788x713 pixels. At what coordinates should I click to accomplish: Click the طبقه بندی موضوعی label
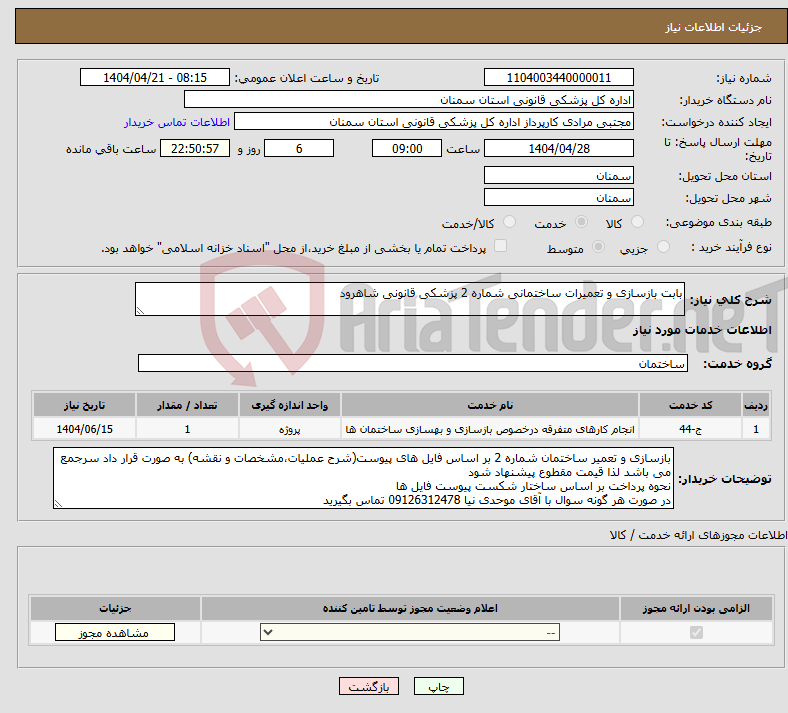[x=719, y=222]
